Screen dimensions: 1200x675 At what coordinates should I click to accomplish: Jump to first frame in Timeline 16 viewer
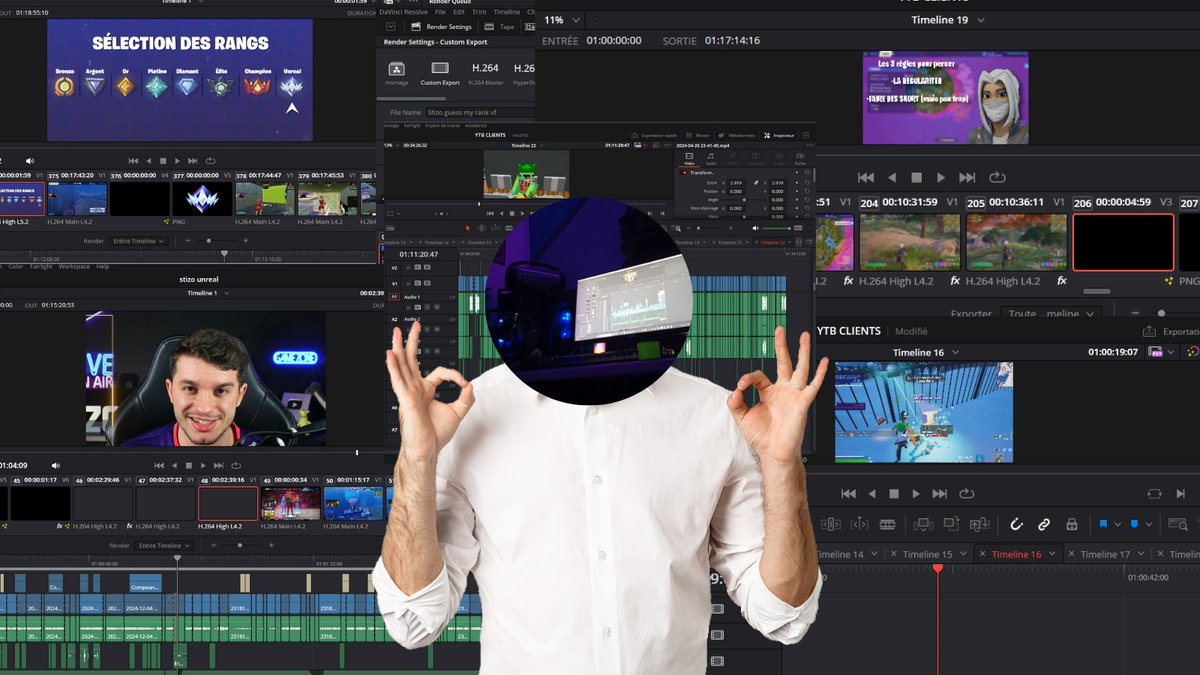point(848,494)
